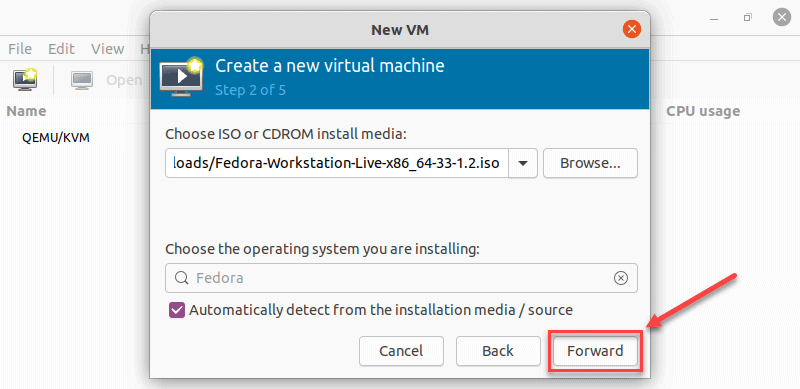Click the wizard monitor icon in dialog header
Screen dimensions: 800x389
[x=181, y=77]
